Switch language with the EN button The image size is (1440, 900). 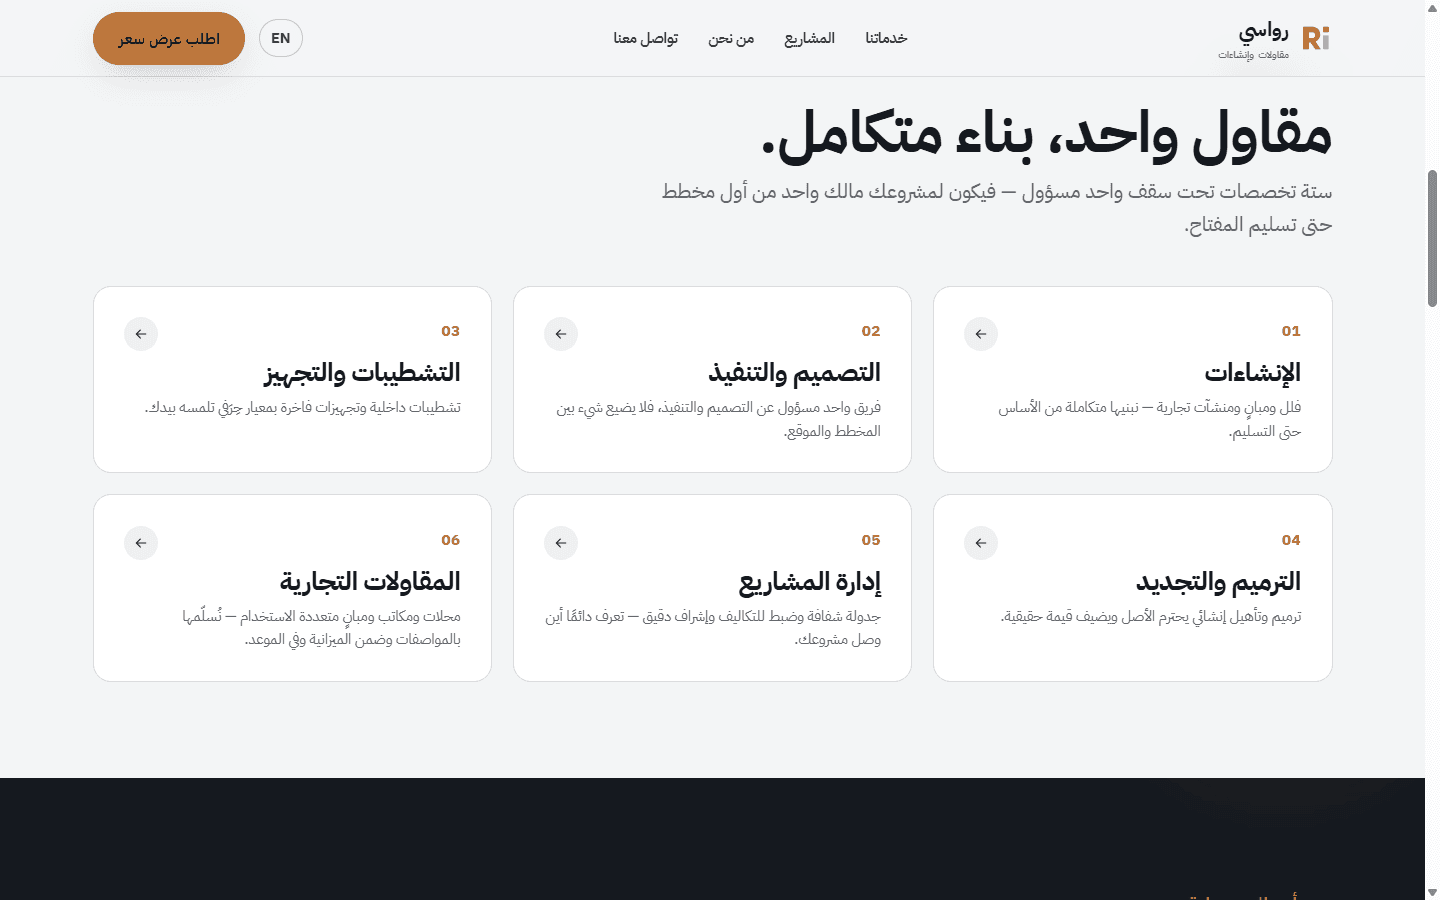click(281, 38)
